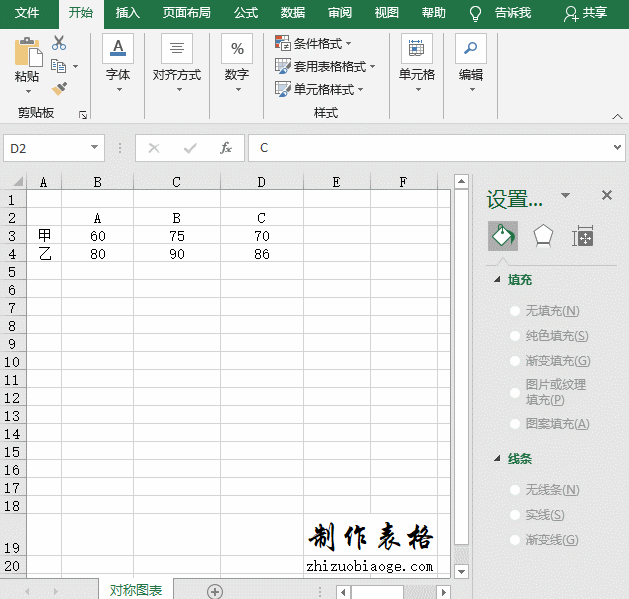Image resolution: width=629 pixels, height=599 pixels.
Task: Select cell containing 75
Action: pos(177,236)
